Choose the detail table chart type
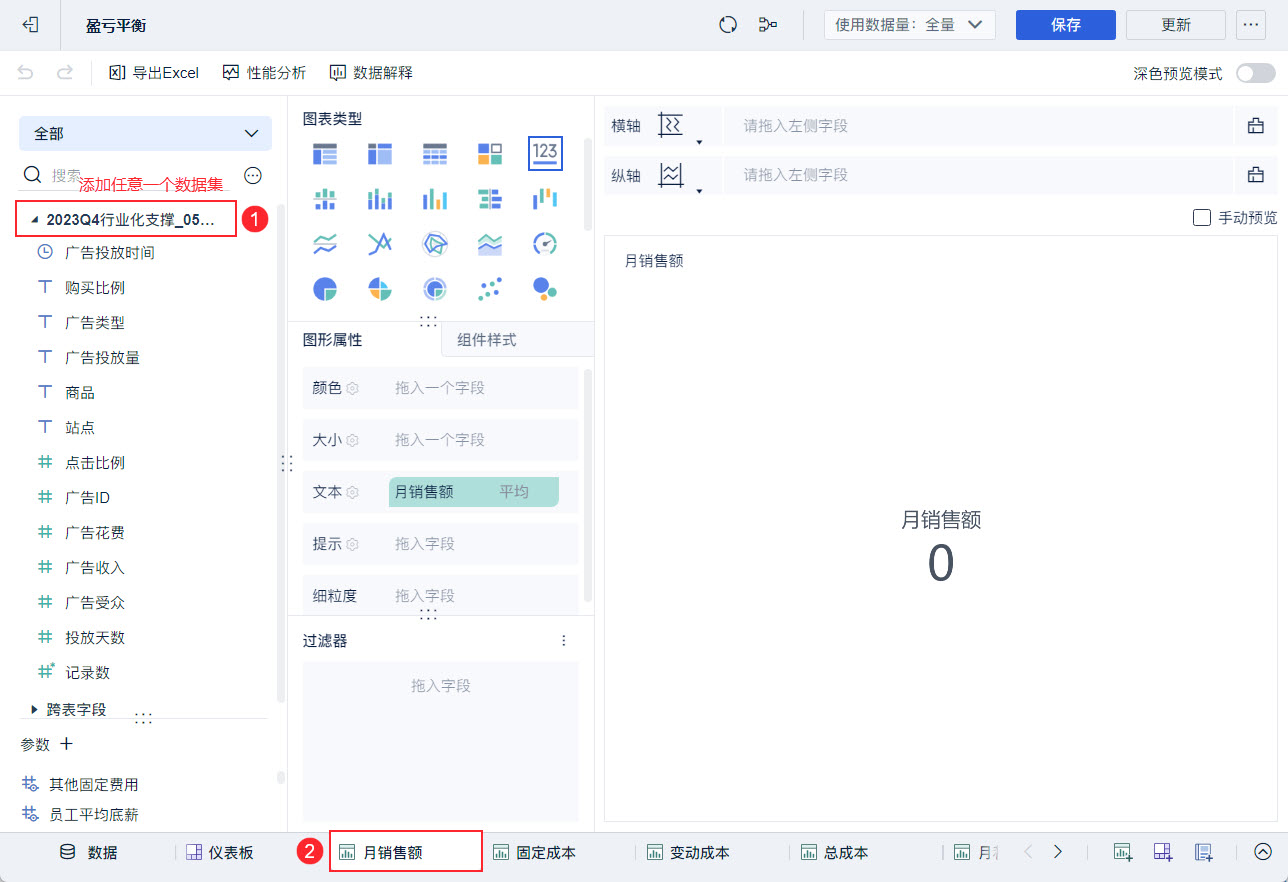The image size is (1288, 882). [x=435, y=153]
